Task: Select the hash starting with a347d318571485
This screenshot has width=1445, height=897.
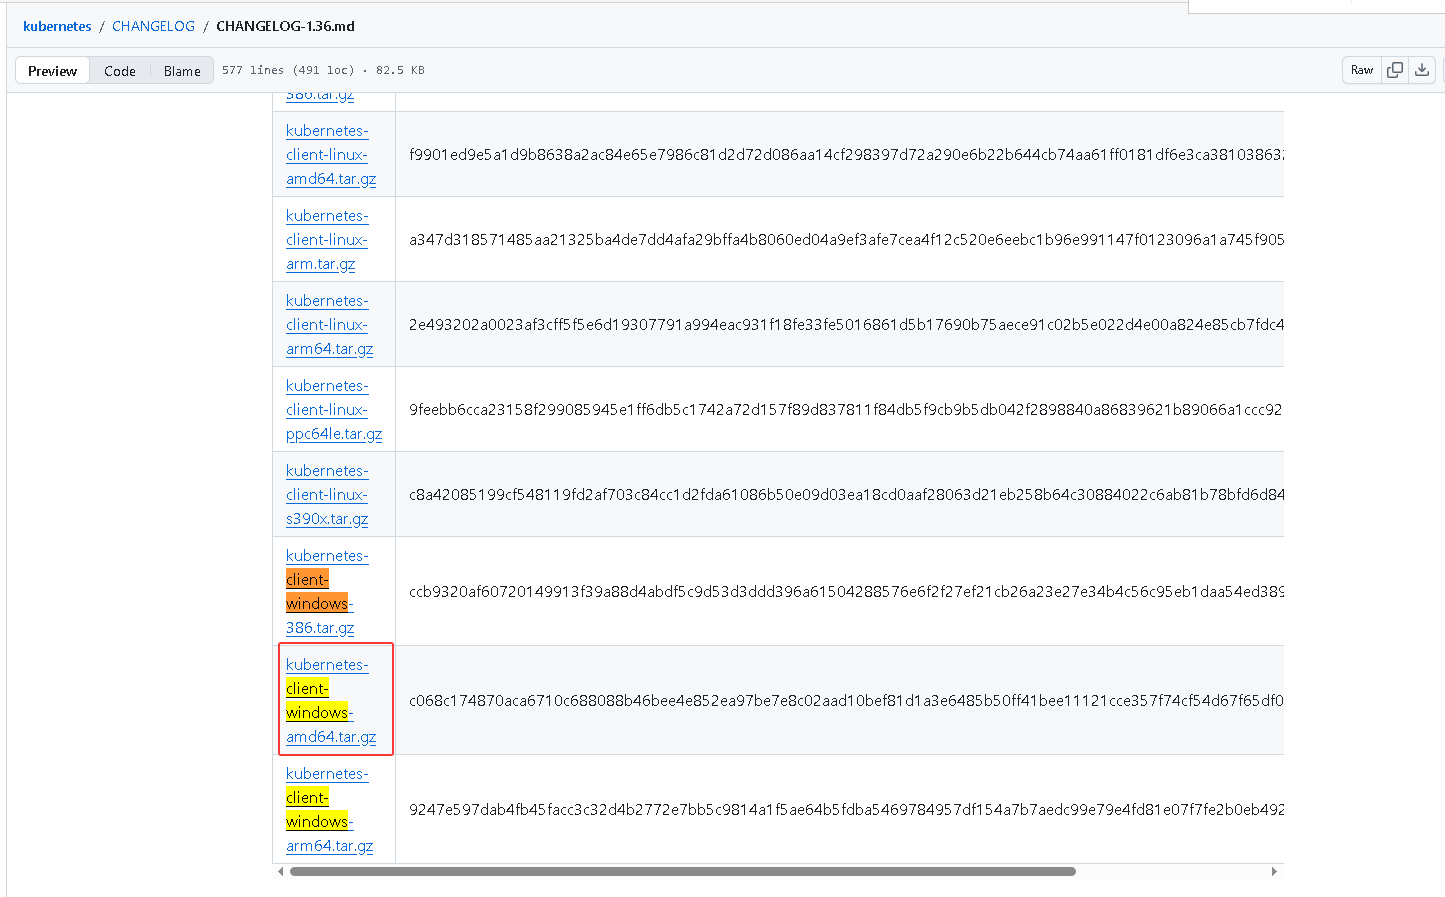Action: pyautogui.click(x=846, y=240)
